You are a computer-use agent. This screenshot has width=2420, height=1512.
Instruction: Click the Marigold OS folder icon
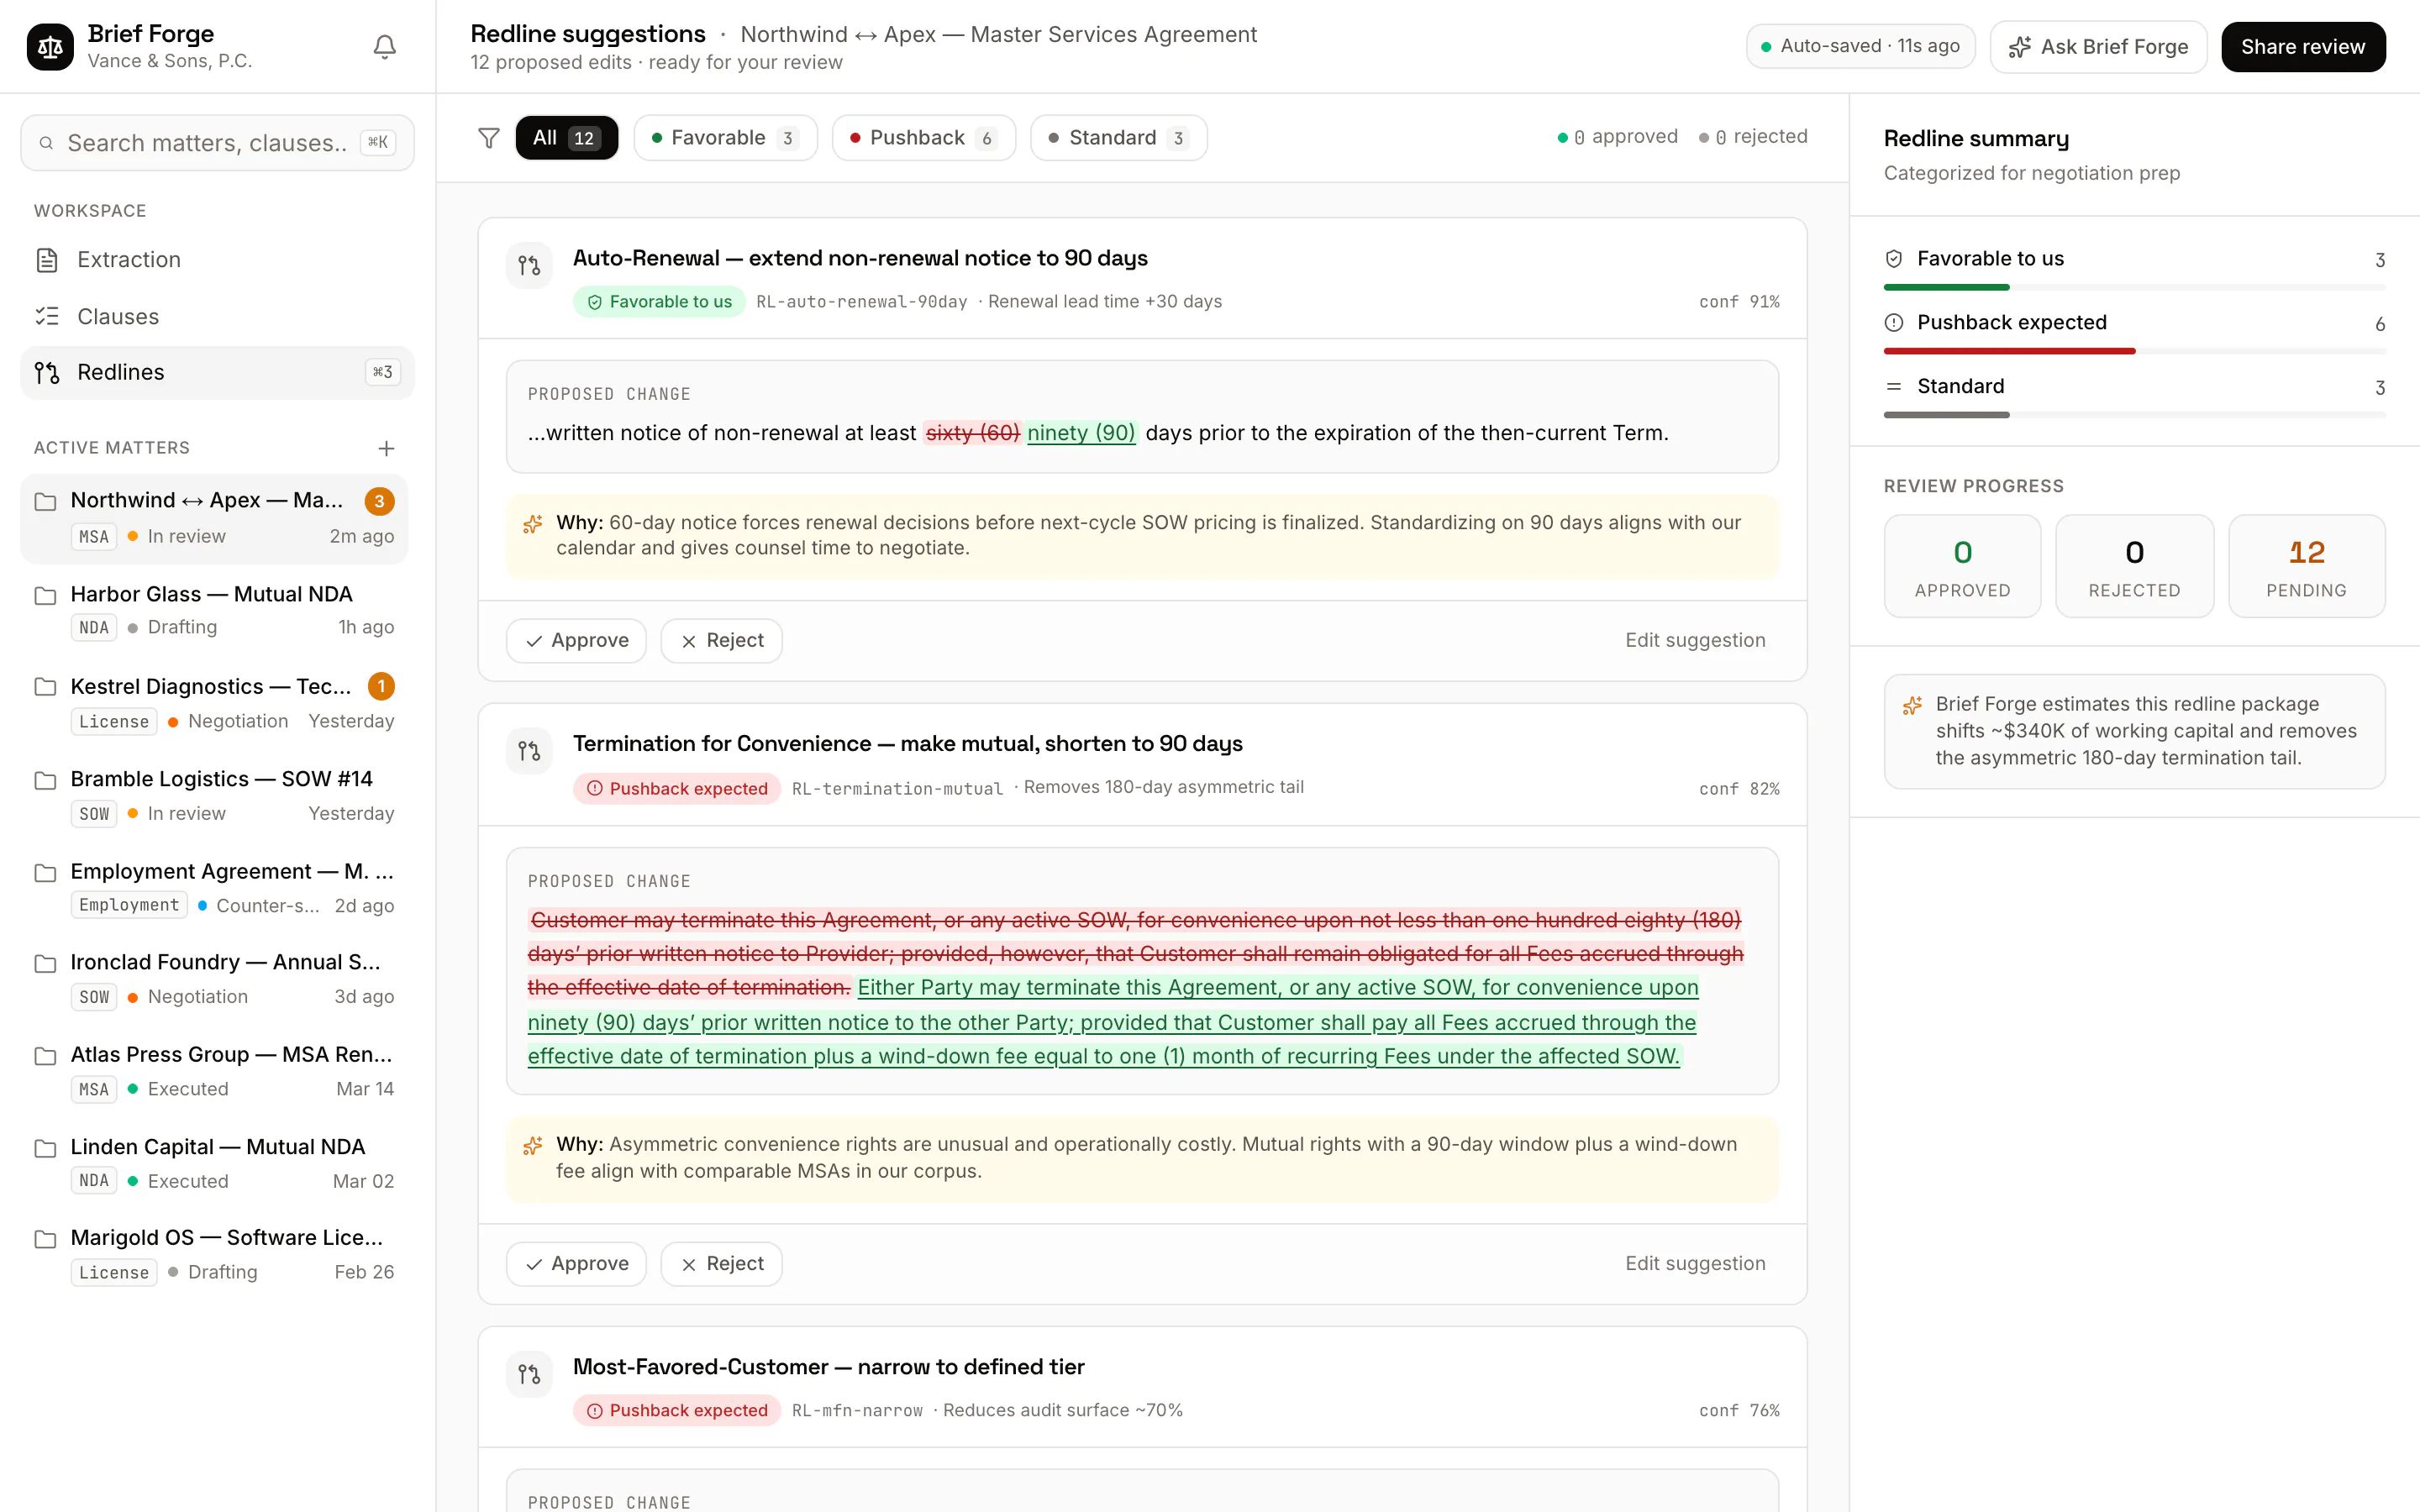(46, 1239)
